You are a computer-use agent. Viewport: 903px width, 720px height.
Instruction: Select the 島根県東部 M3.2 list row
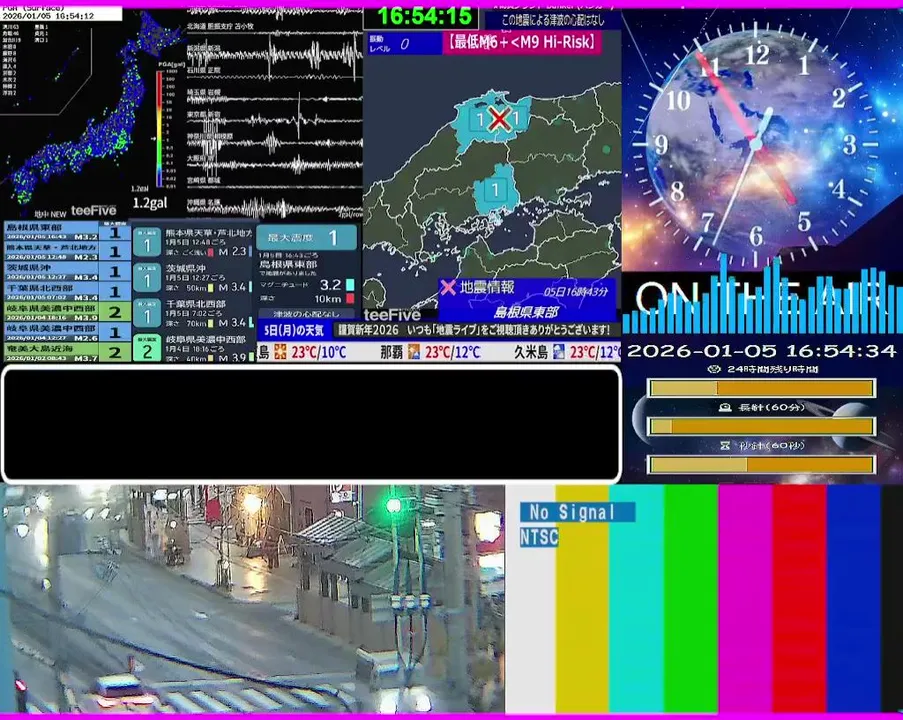pos(66,232)
